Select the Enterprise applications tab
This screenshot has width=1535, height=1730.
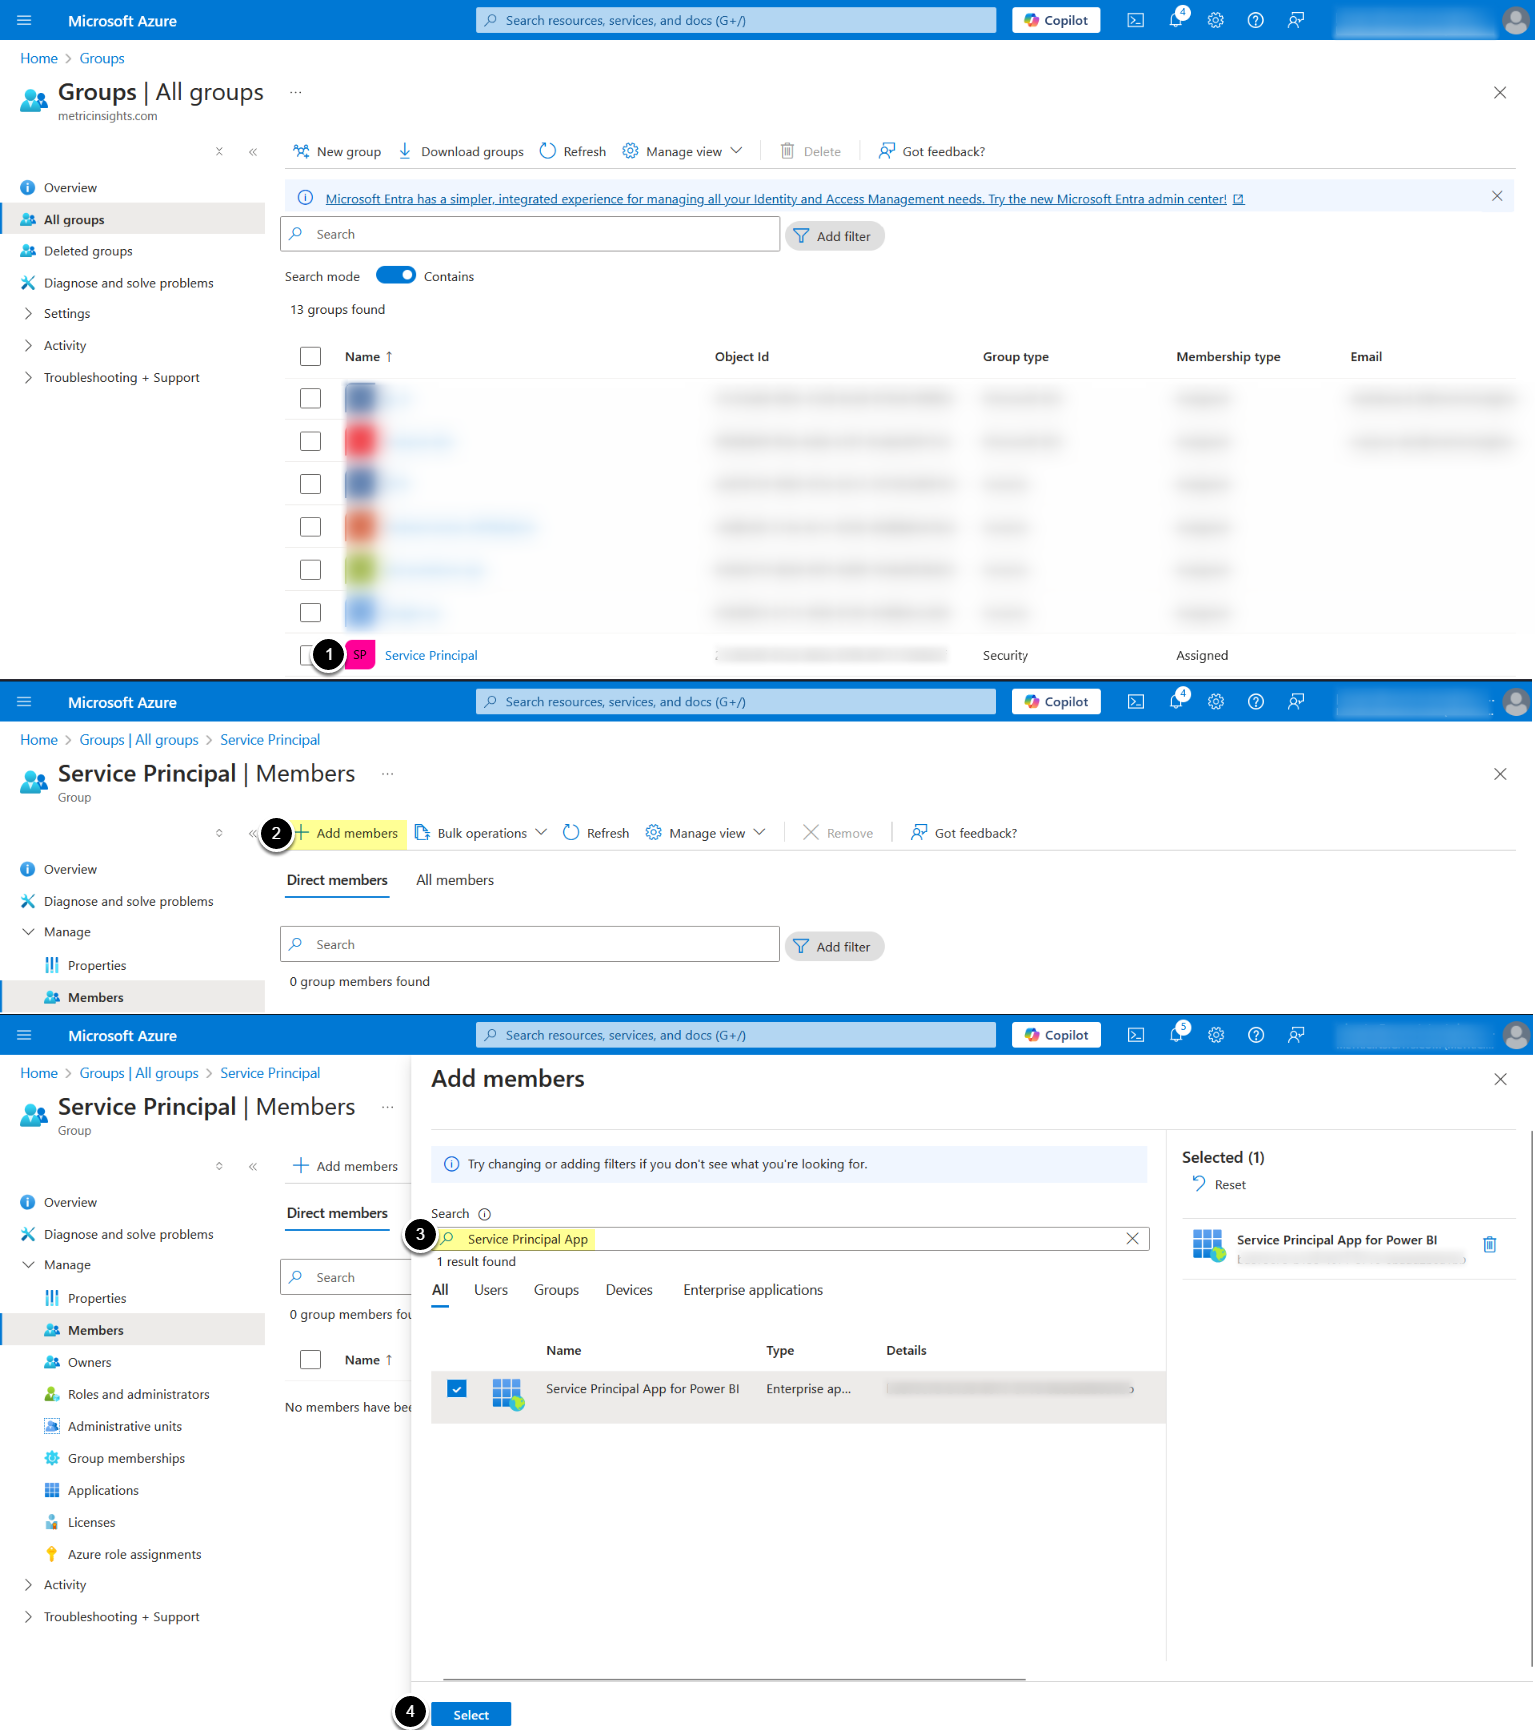tap(753, 1290)
